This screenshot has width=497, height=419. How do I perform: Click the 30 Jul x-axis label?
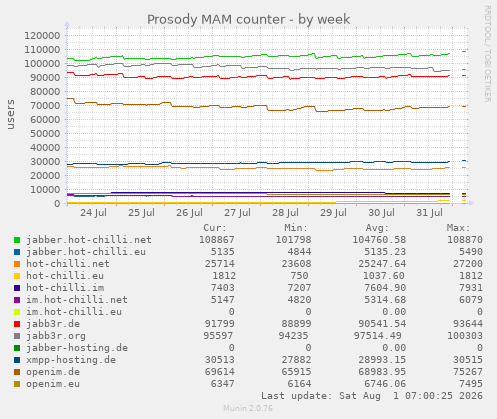coord(381,213)
